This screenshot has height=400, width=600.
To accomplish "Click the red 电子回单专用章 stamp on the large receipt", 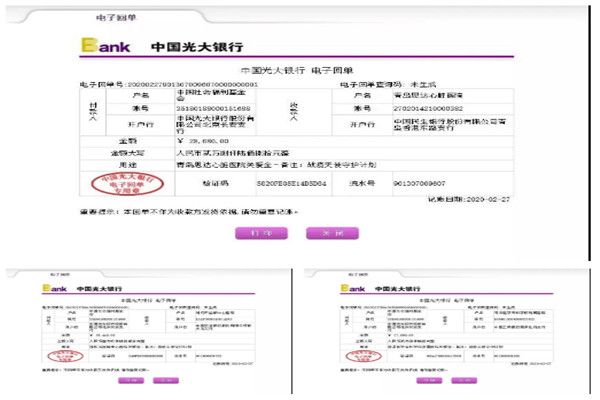I will point(127,184).
